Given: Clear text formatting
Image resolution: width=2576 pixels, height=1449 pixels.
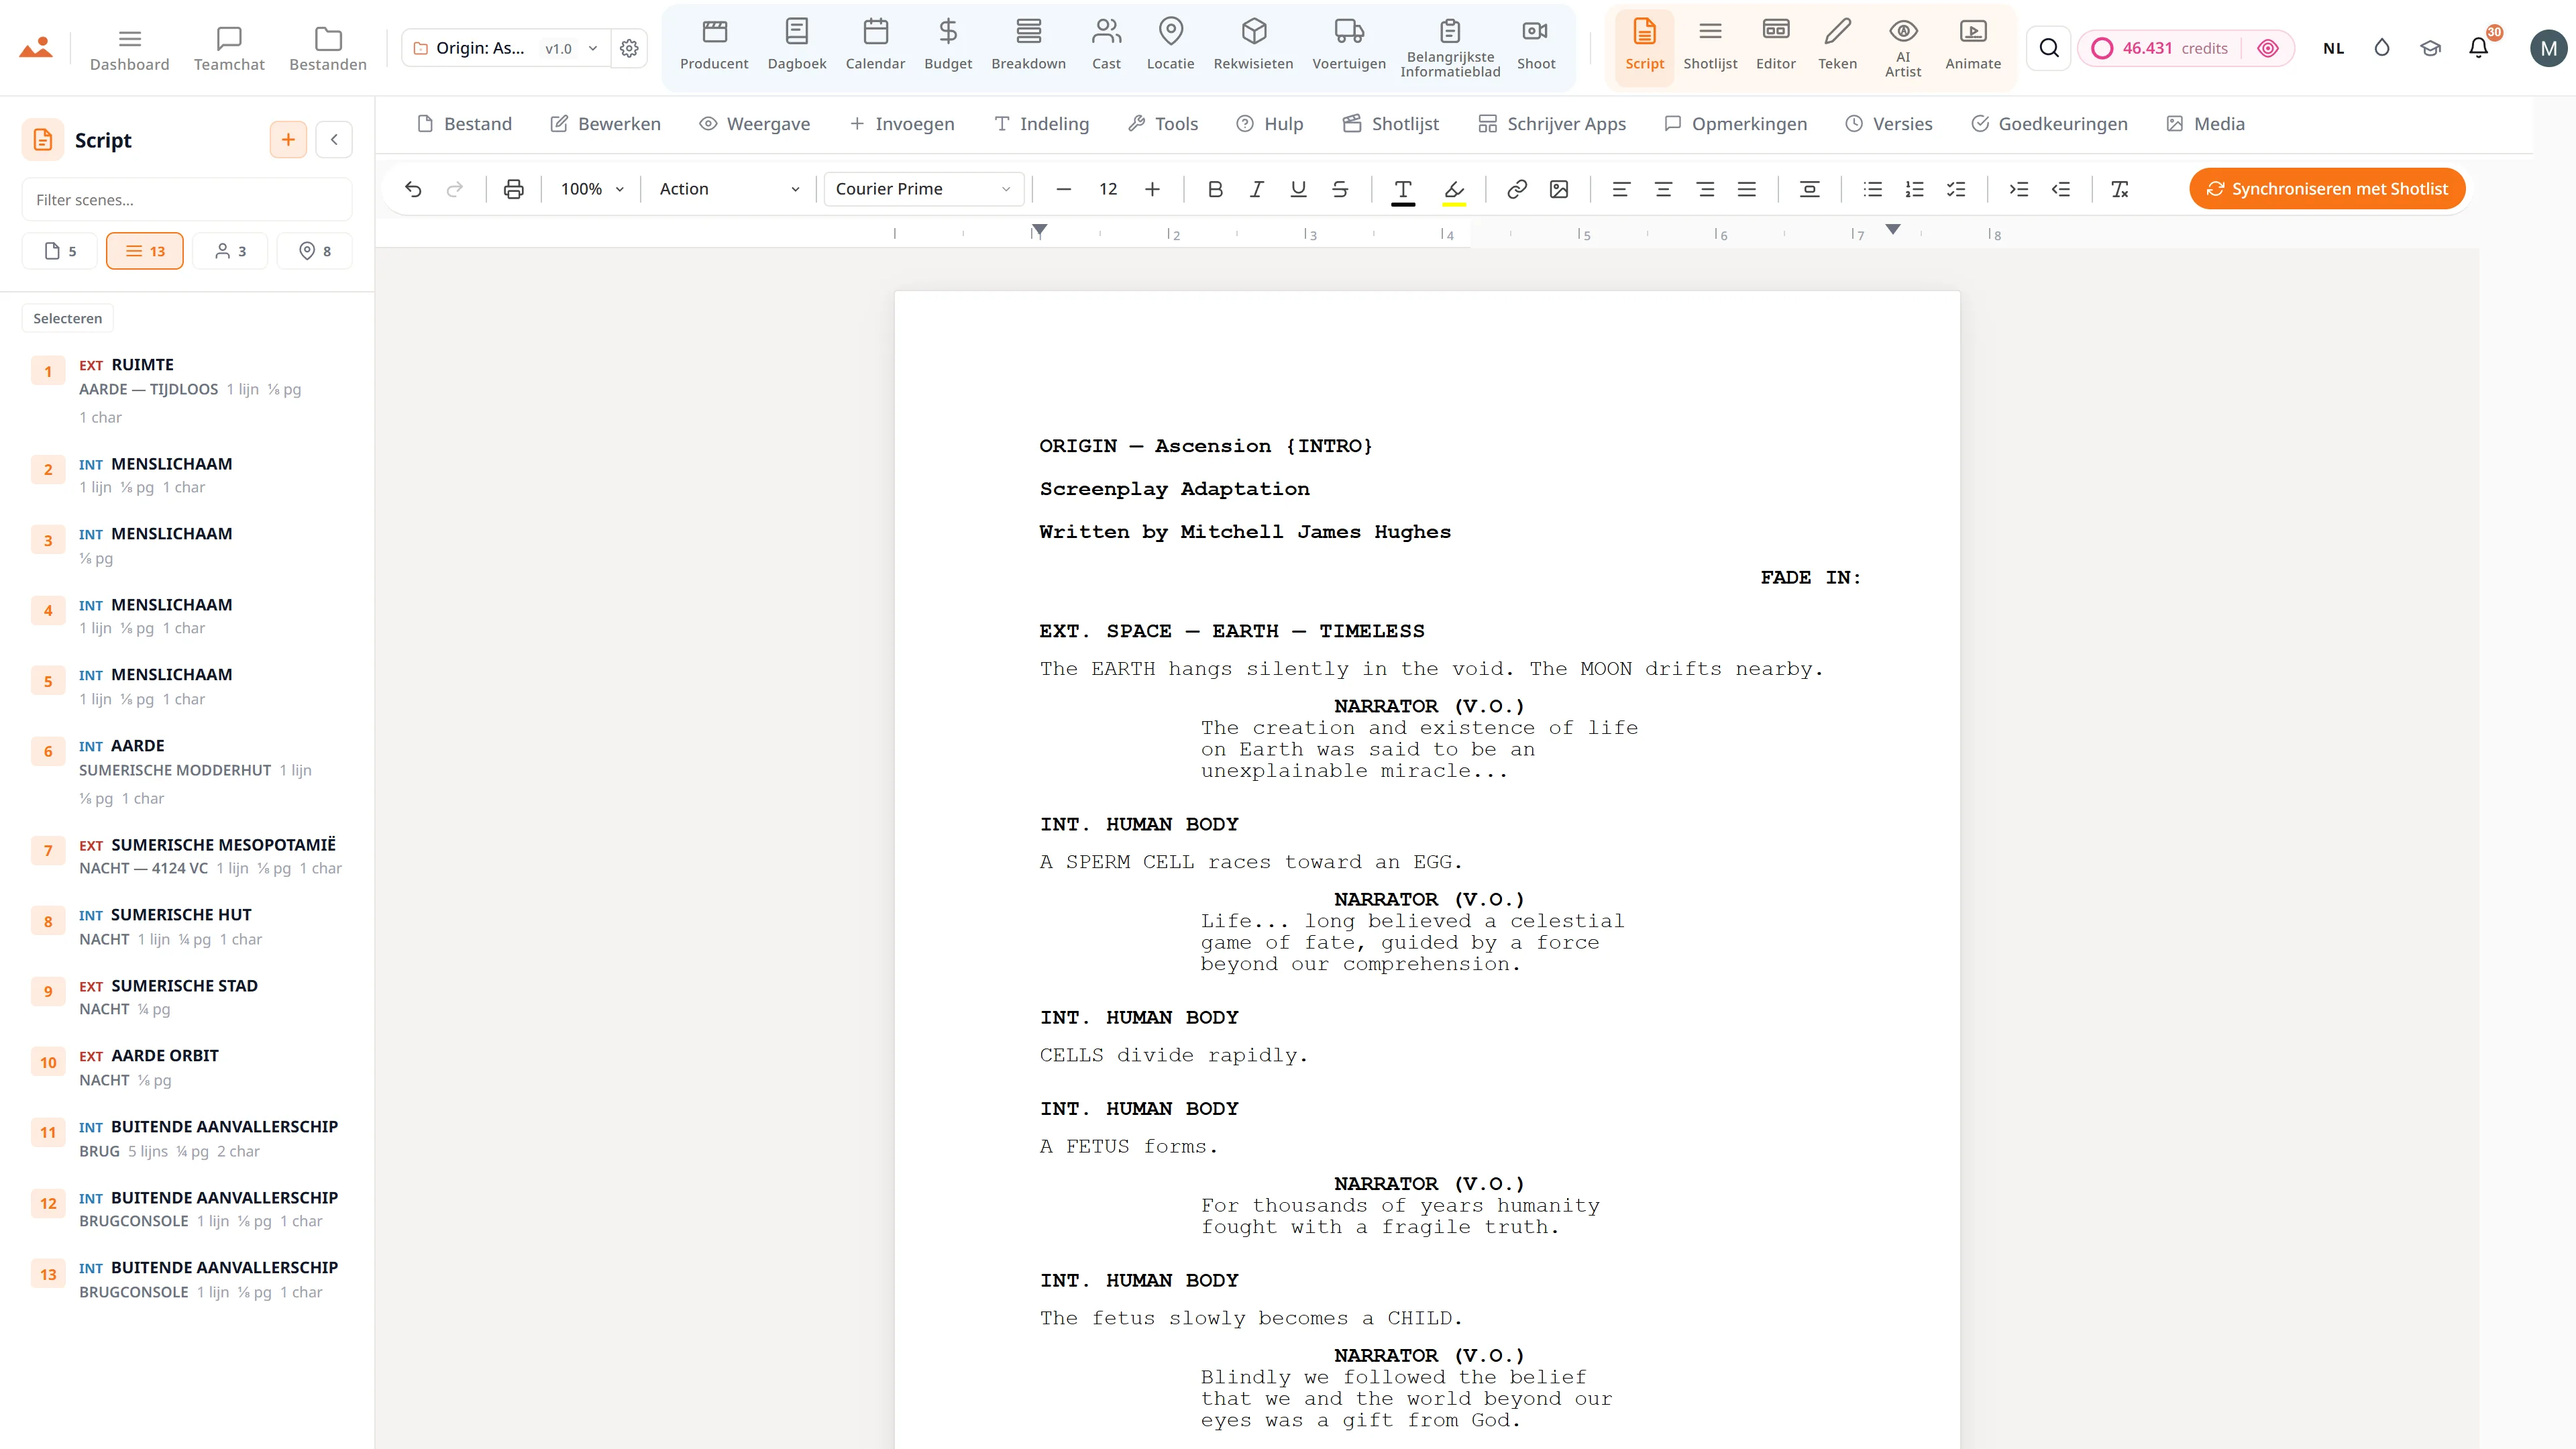Looking at the screenshot, I should [2120, 189].
